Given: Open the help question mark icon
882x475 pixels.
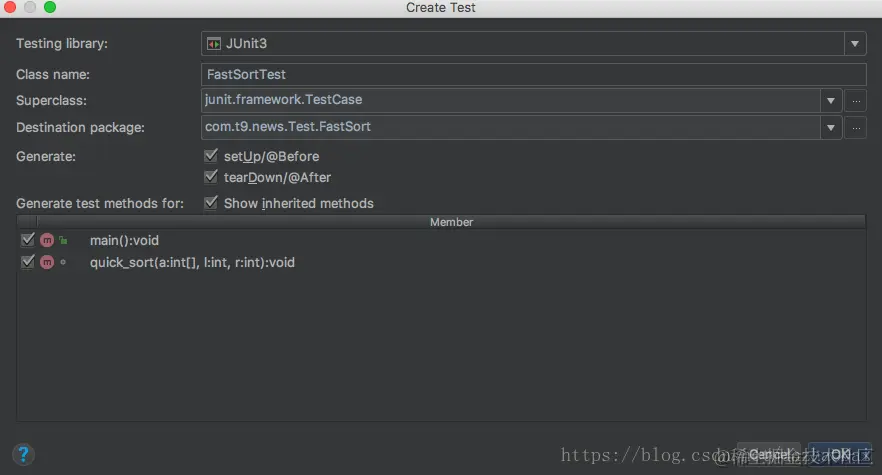Looking at the screenshot, I should pos(23,454).
